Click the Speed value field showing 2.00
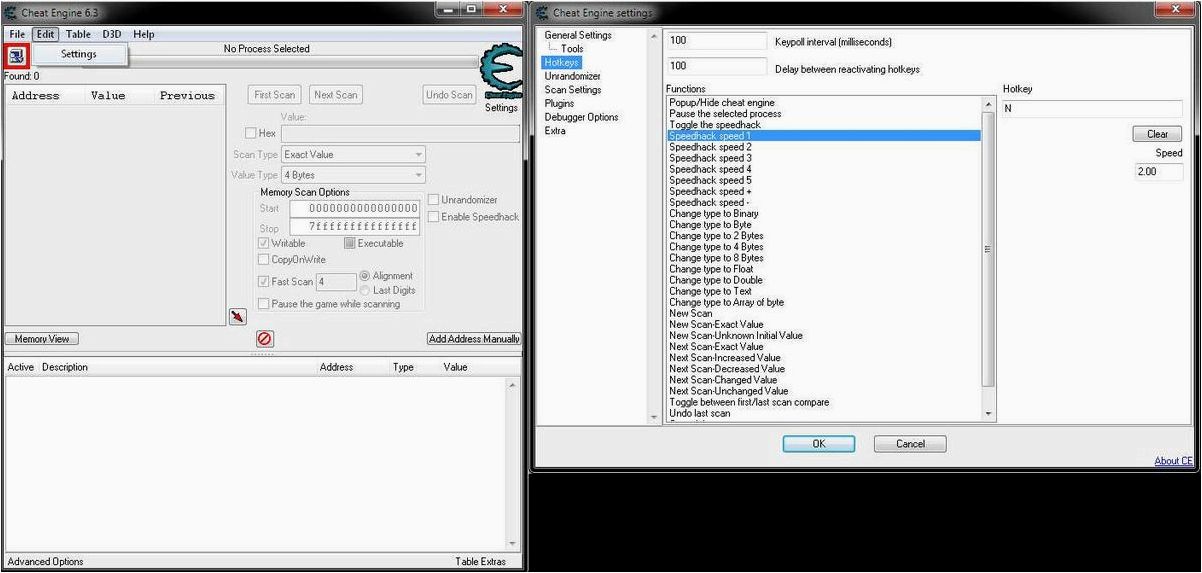The width and height of the screenshot is (1202, 573). (1158, 172)
